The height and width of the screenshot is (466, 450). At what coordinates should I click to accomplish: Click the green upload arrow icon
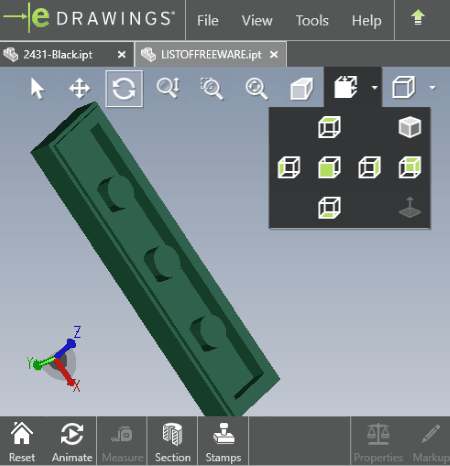pyautogui.click(x=418, y=18)
